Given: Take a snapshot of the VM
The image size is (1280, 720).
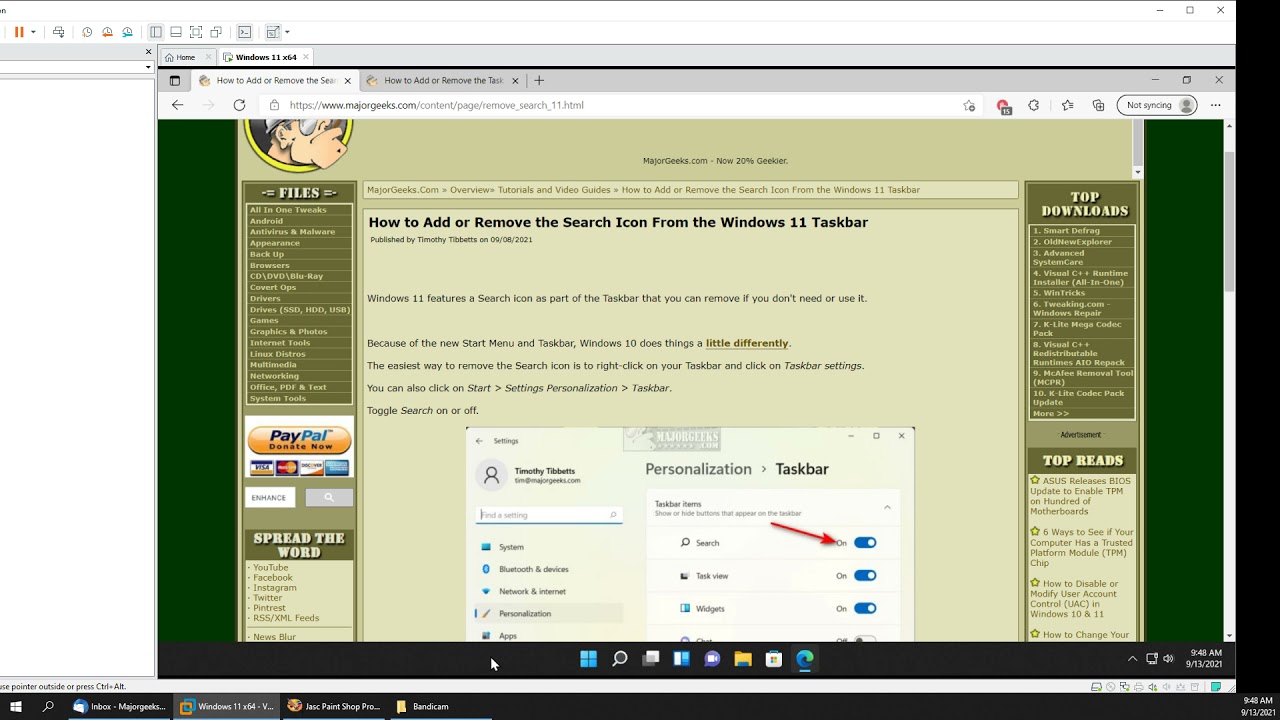Looking at the screenshot, I should pyautogui.click(x=87, y=32).
